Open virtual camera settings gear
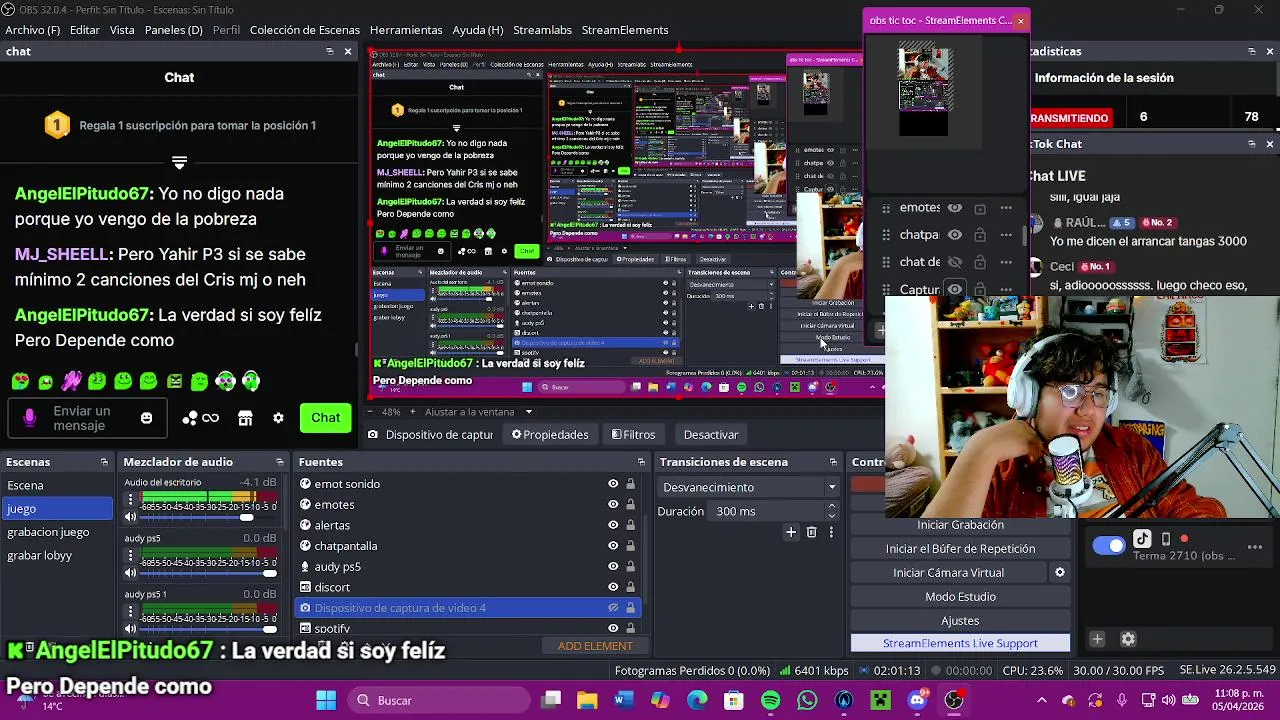This screenshot has height=720, width=1280. [x=1060, y=573]
